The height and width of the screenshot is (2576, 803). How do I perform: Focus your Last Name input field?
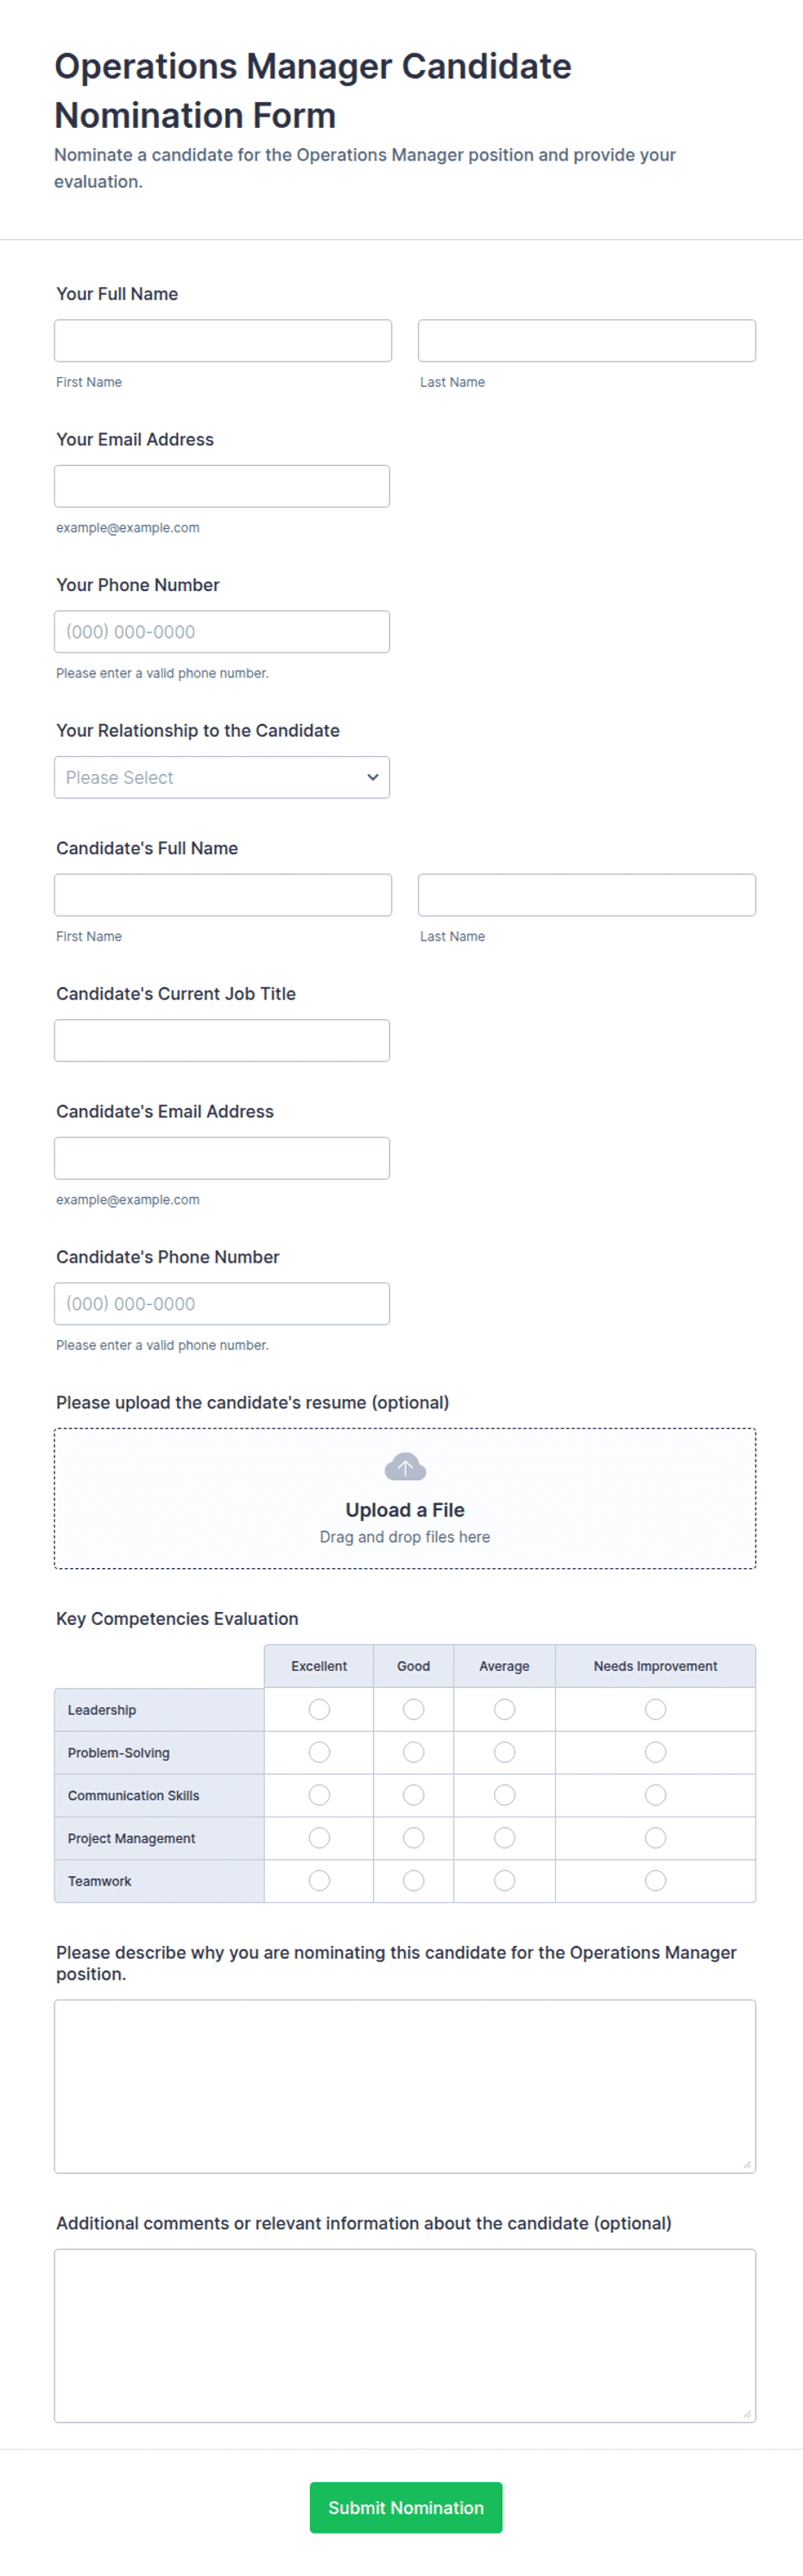tap(587, 341)
